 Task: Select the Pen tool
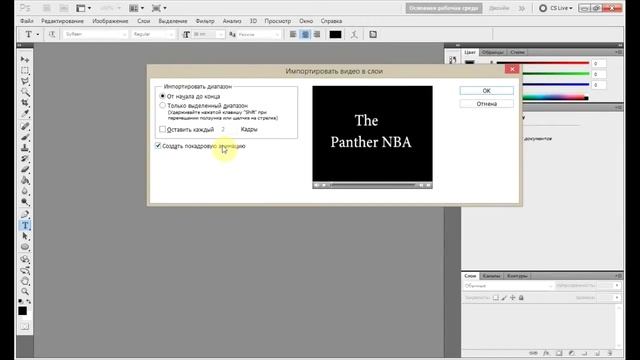[x=25, y=214]
